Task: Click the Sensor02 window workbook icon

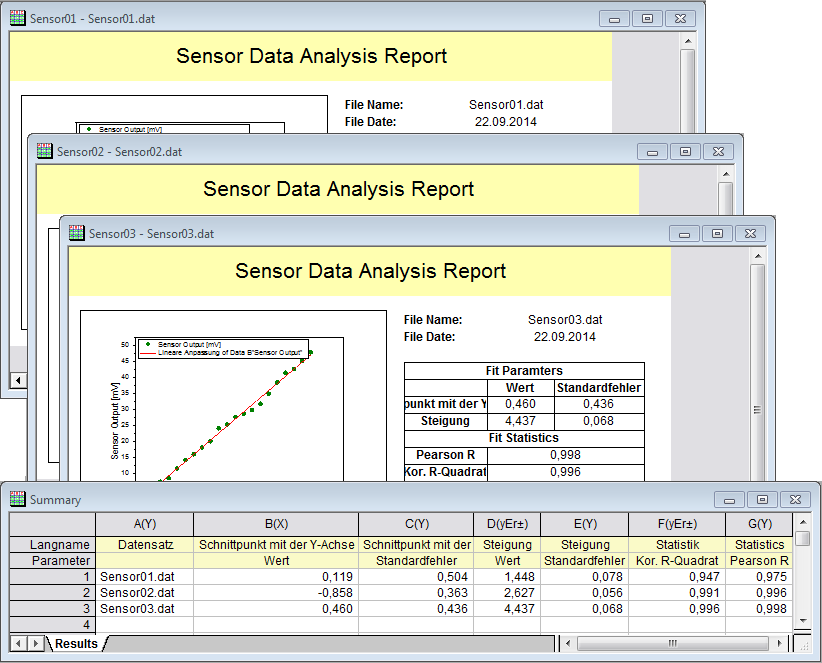Action: [x=45, y=151]
